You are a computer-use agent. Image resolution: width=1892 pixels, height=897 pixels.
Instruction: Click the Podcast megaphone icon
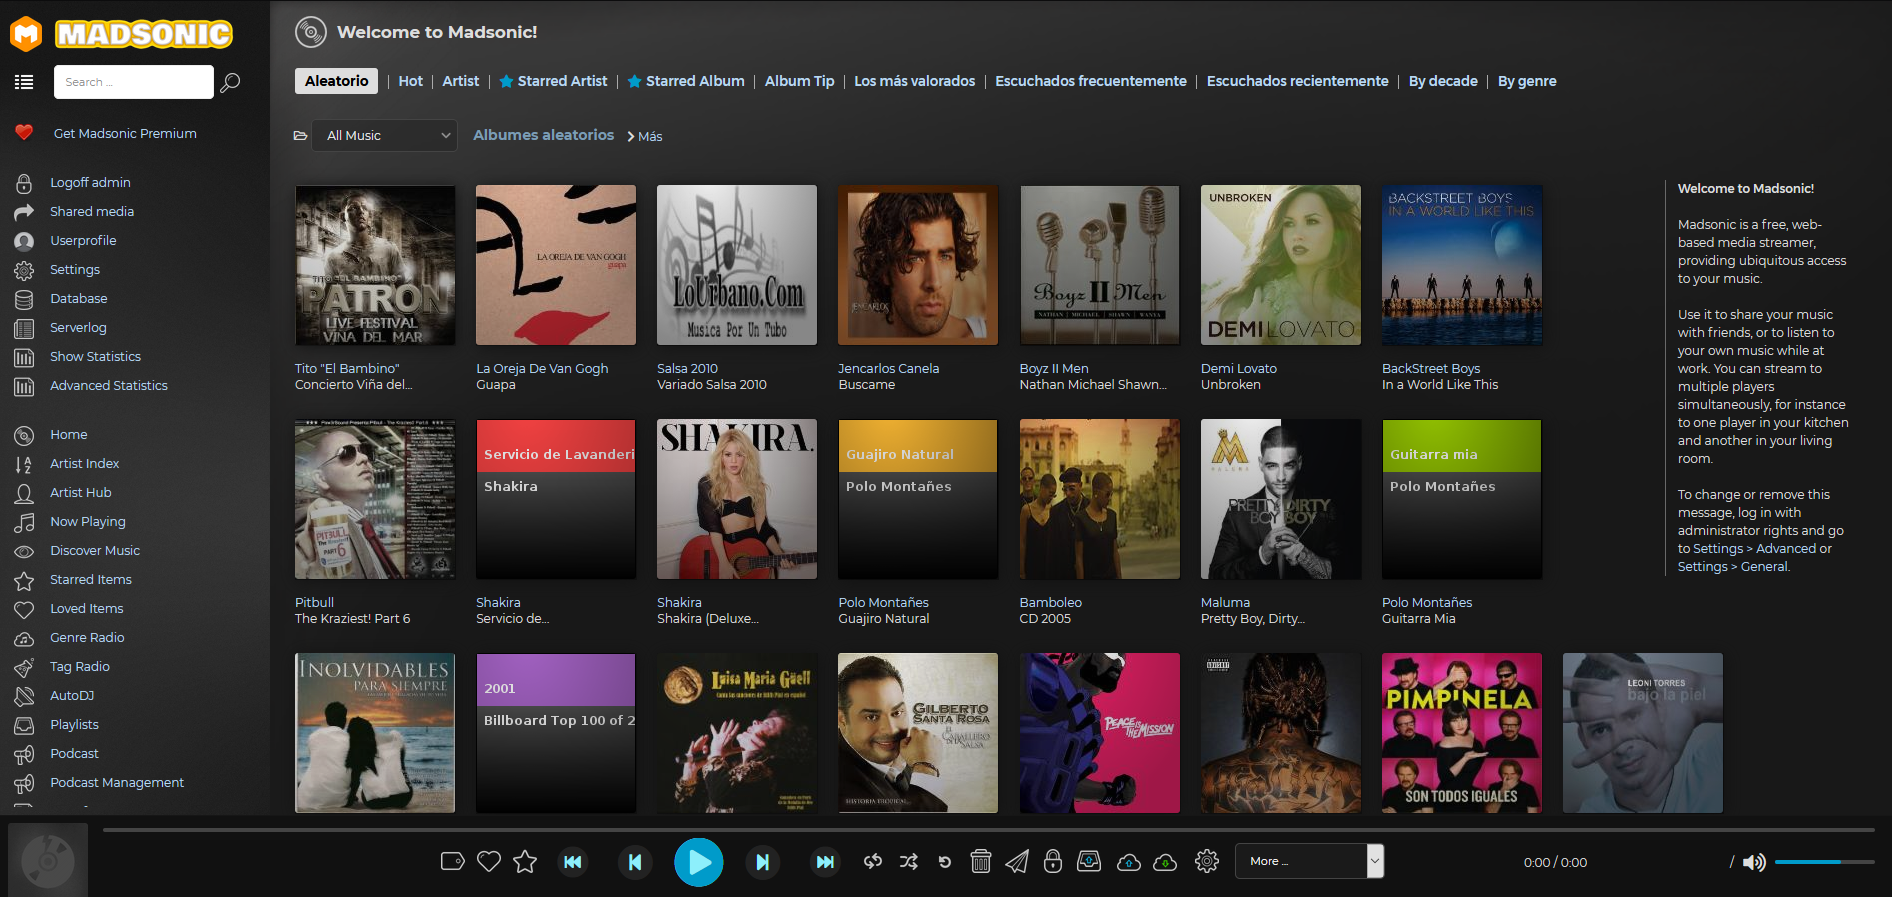24,754
